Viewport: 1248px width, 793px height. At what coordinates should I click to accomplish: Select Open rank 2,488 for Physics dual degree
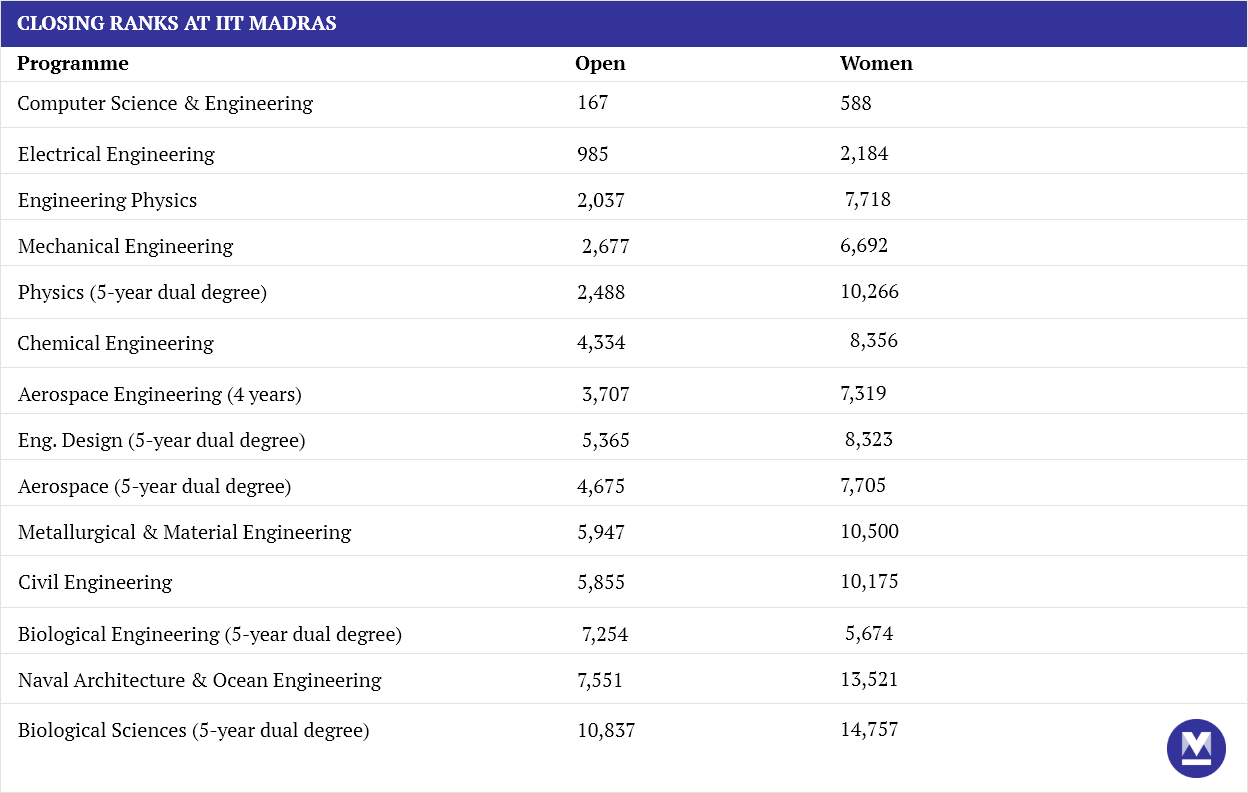point(601,293)
